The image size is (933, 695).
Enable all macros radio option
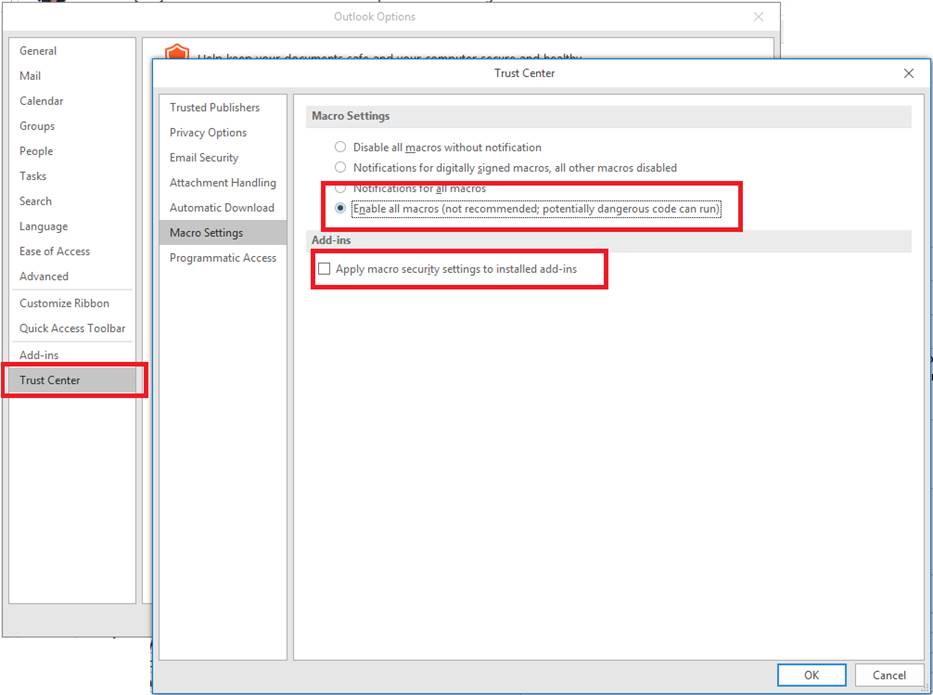tap(340, 208)
